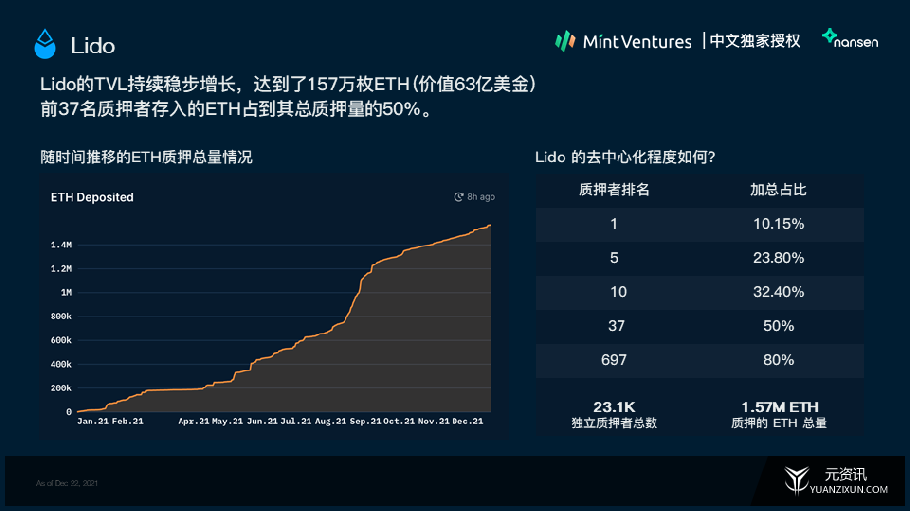Click the line starting '前37名质押者存入的ETH'
Viewport: 910px width, 511px height.
[x=237, y=109]
